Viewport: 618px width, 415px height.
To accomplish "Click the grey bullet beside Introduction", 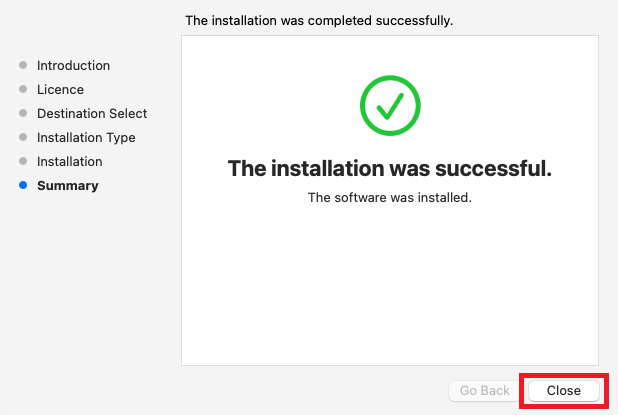I will point(23,66).
